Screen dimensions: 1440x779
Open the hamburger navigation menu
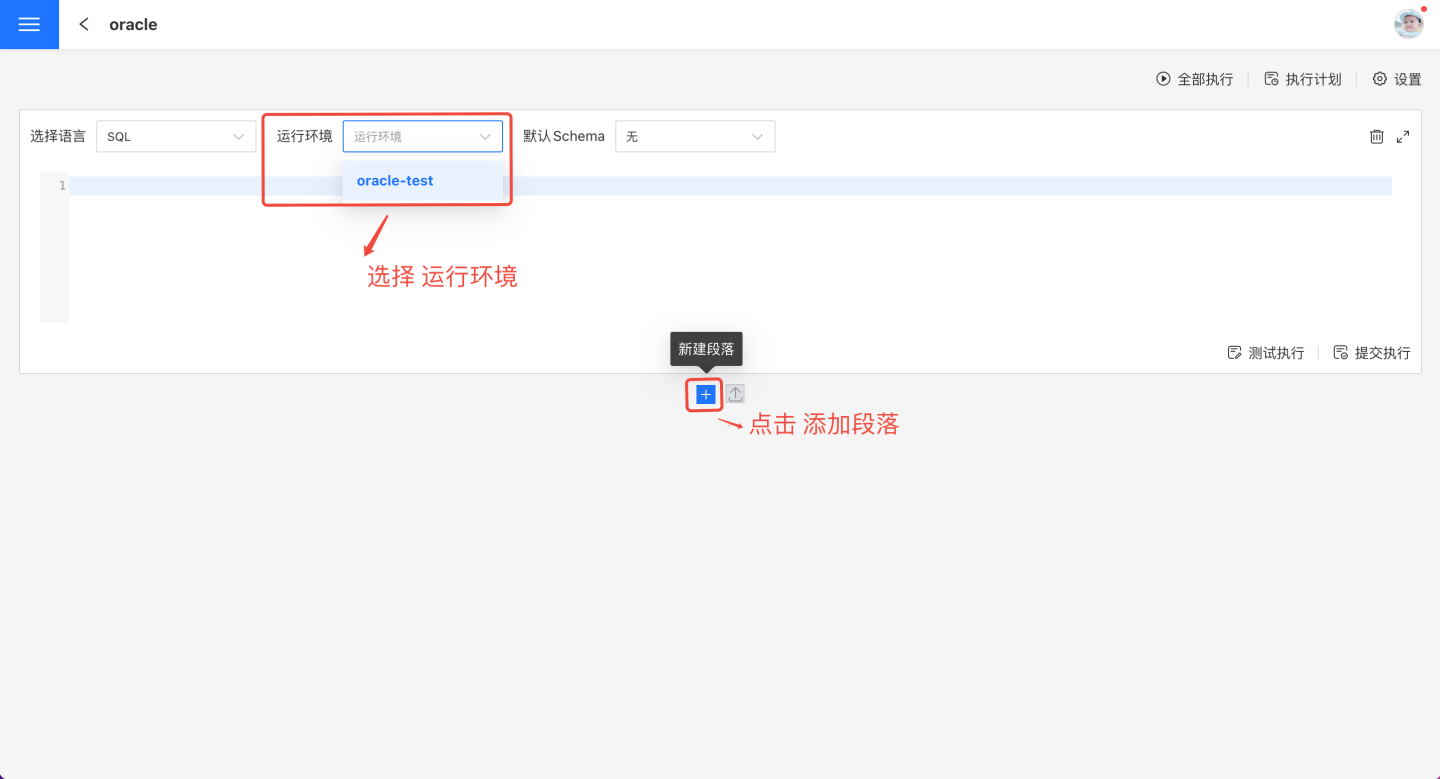pyautogui.click(x=29, y=24)
